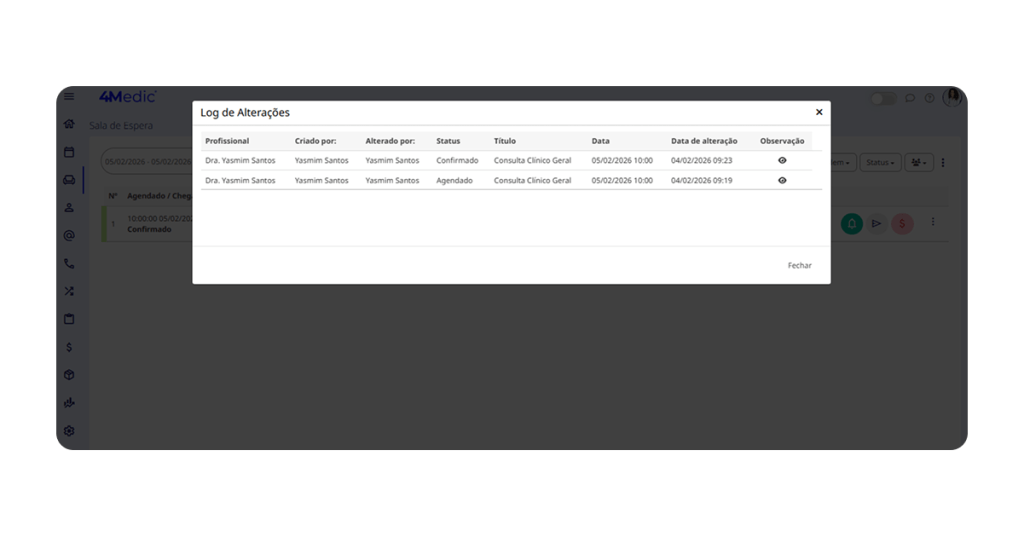Open the settings gear in the sidebar
The width and height of the screenshot is (1024, 537).
[x=69, y=431]
